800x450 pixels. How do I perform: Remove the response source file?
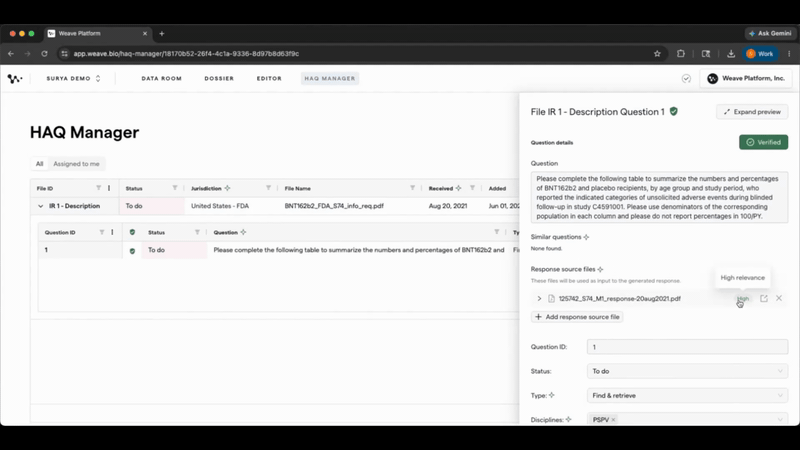click(779, 298)
